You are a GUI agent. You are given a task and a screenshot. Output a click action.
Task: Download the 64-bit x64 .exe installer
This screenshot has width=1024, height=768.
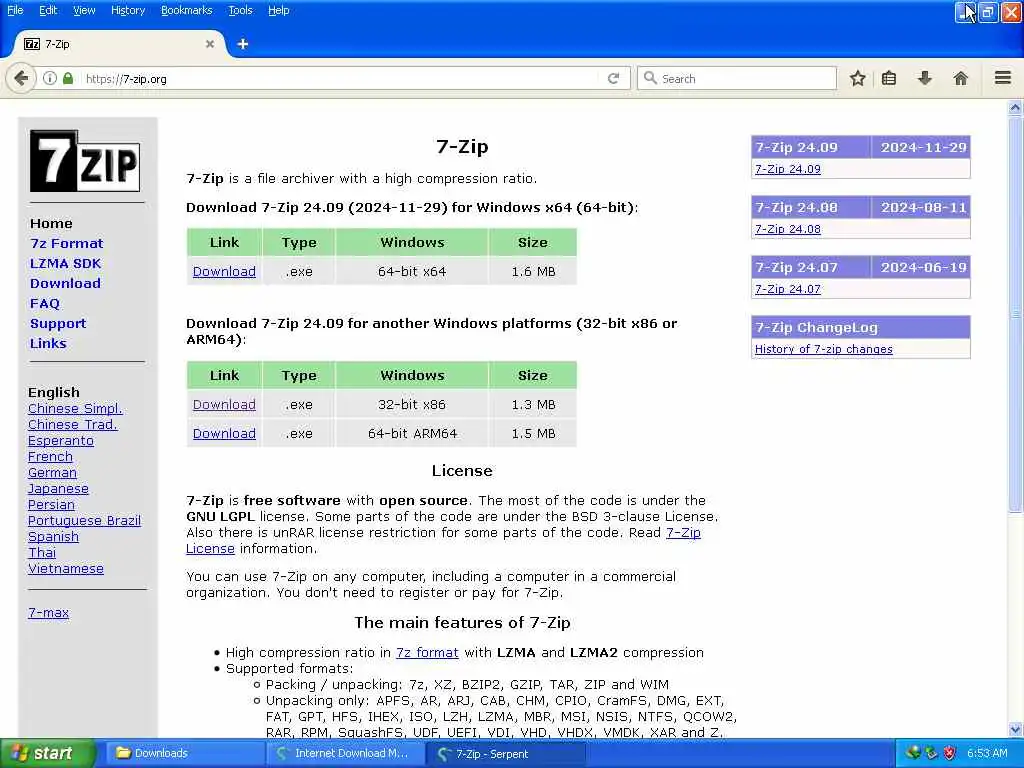click(x=224, y=271)
